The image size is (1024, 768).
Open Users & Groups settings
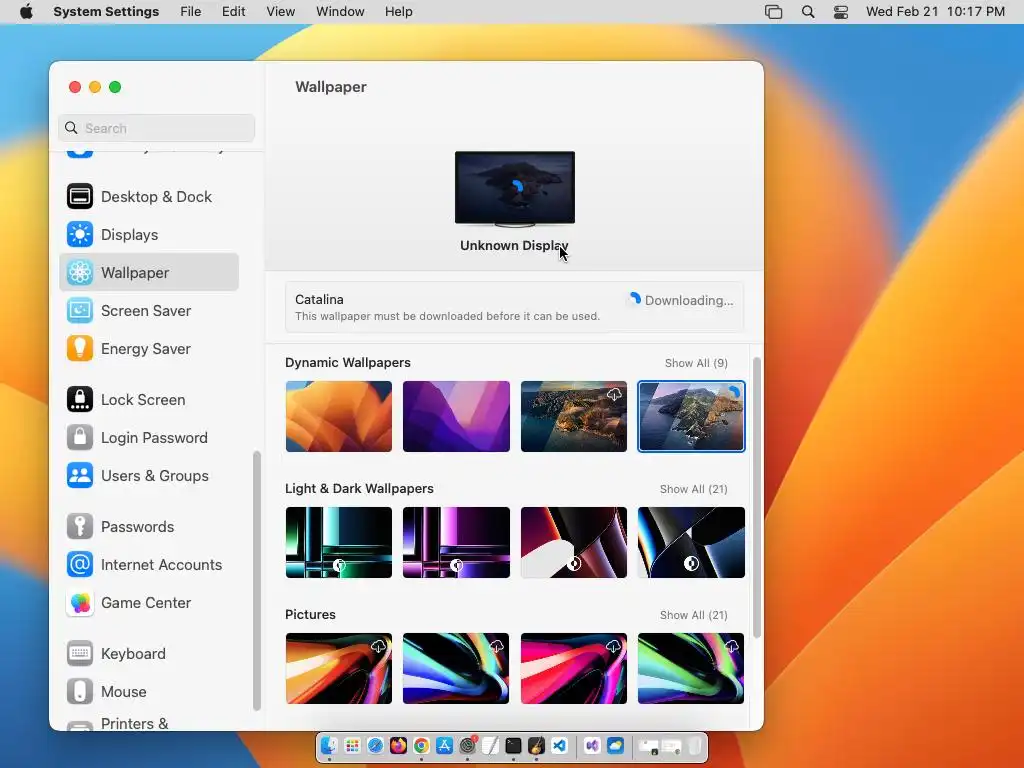pos(149,475)
